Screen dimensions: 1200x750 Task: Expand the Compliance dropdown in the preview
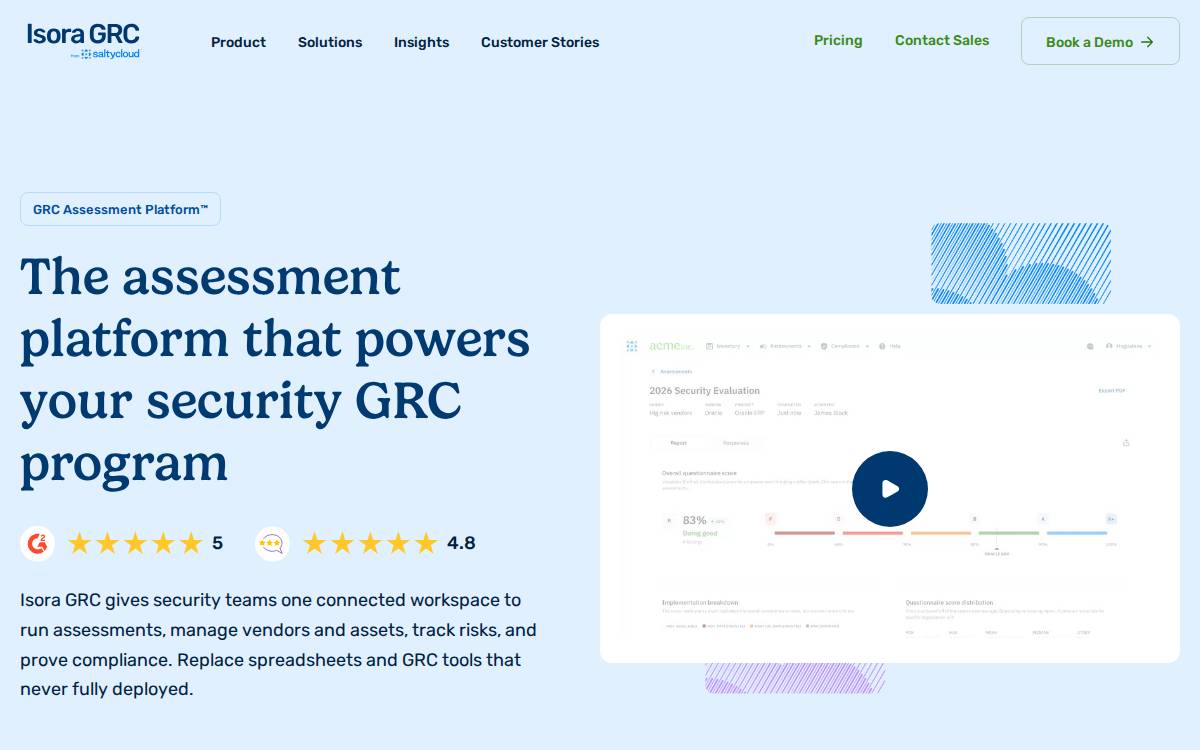coord(845,346)
